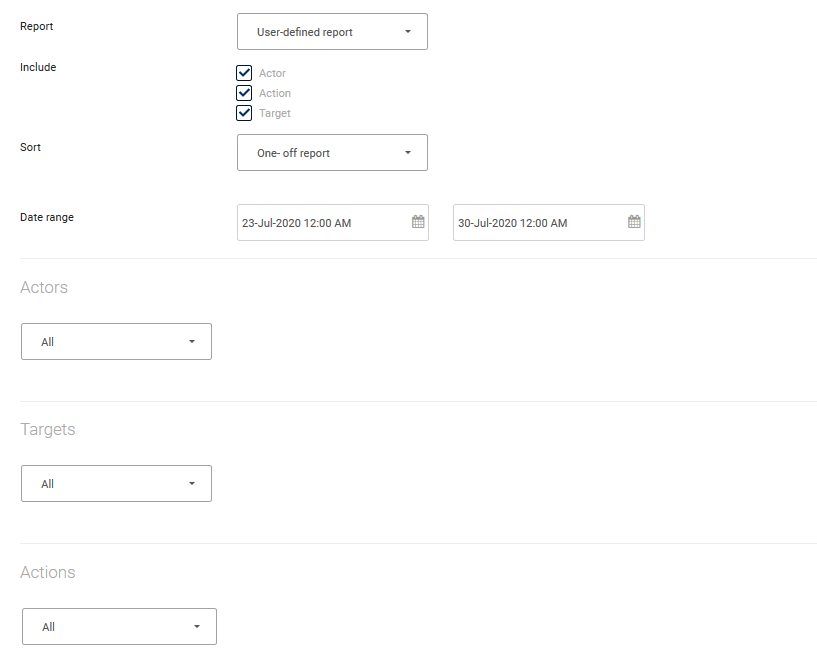Select the All value under Actors
Viewport: 817px width, 664px height.
pos(100,342)
